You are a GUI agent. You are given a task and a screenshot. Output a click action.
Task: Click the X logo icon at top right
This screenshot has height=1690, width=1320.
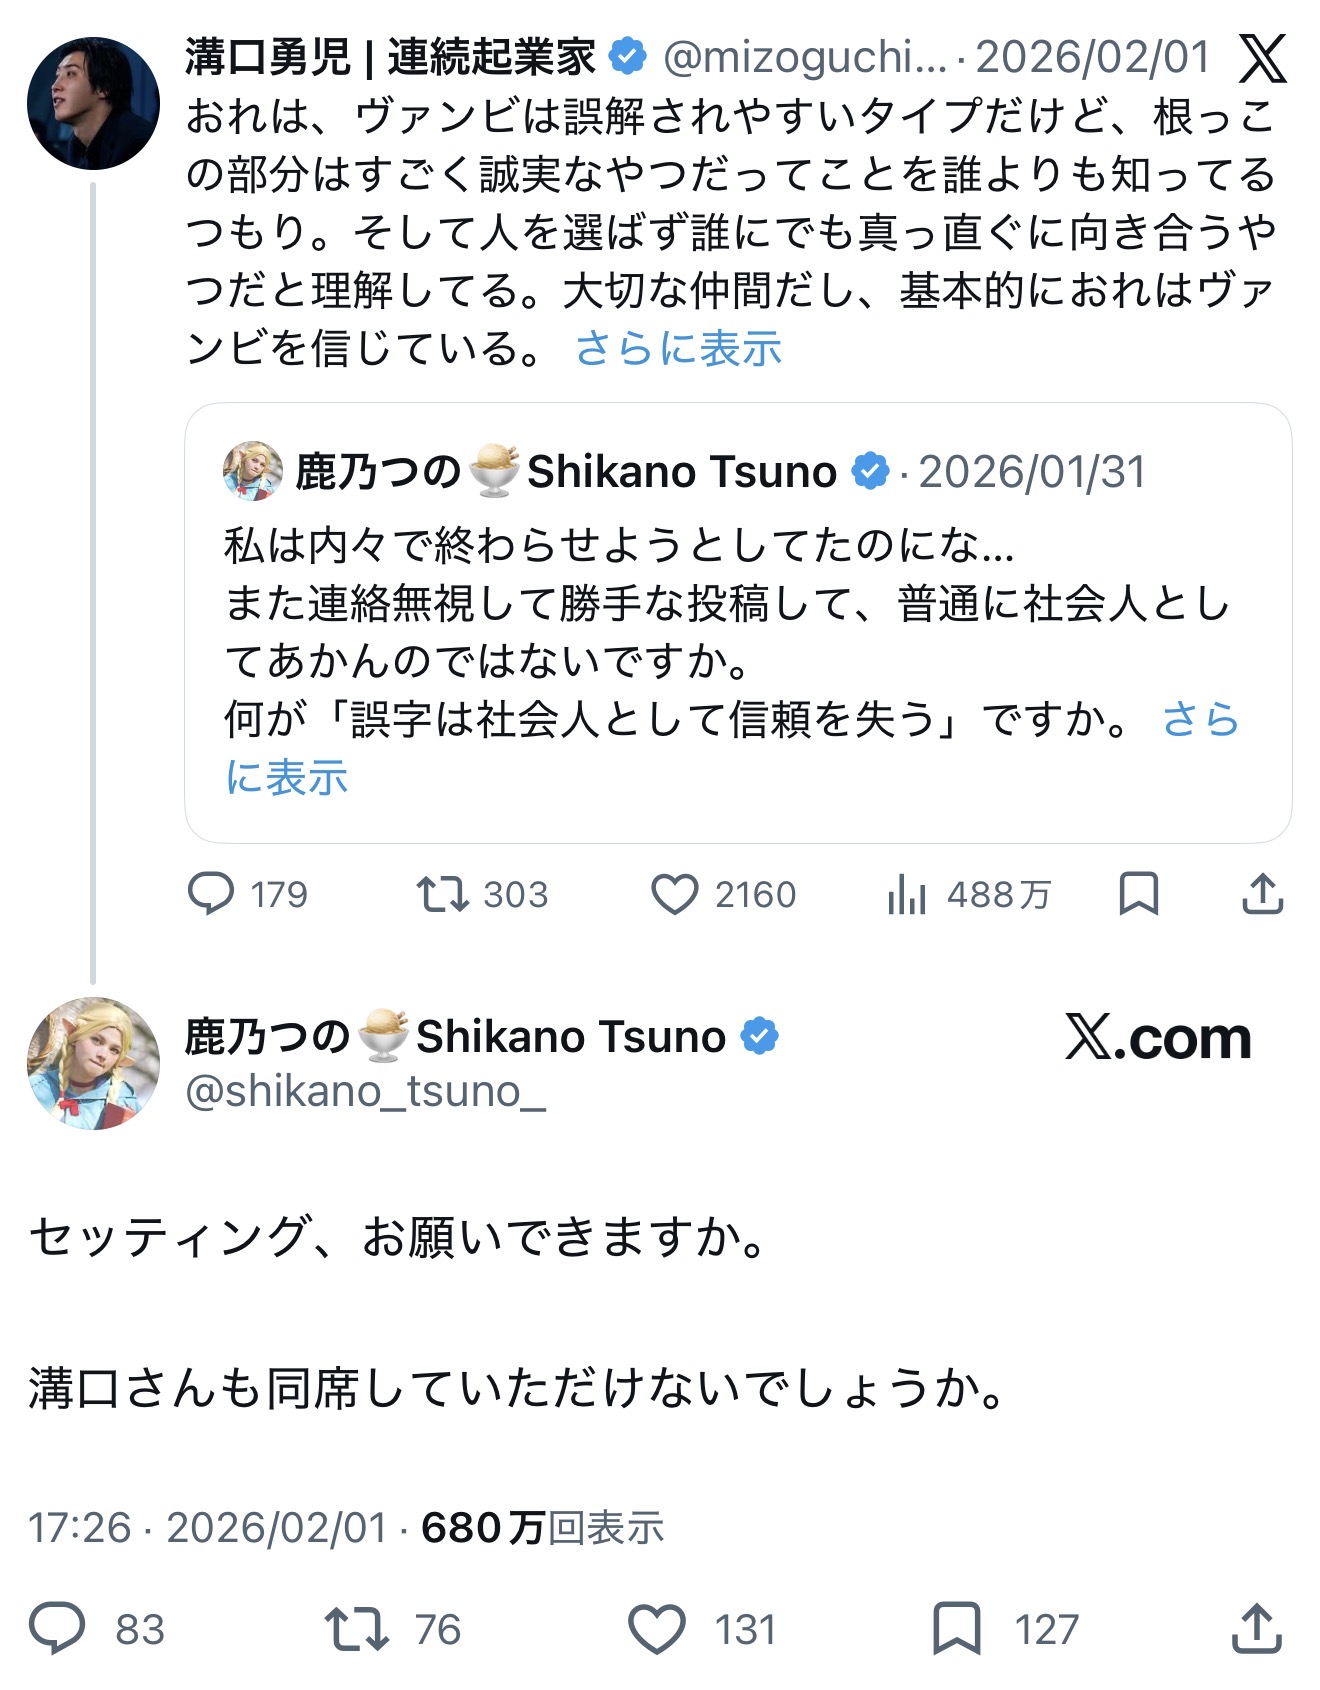[1262, 59]
